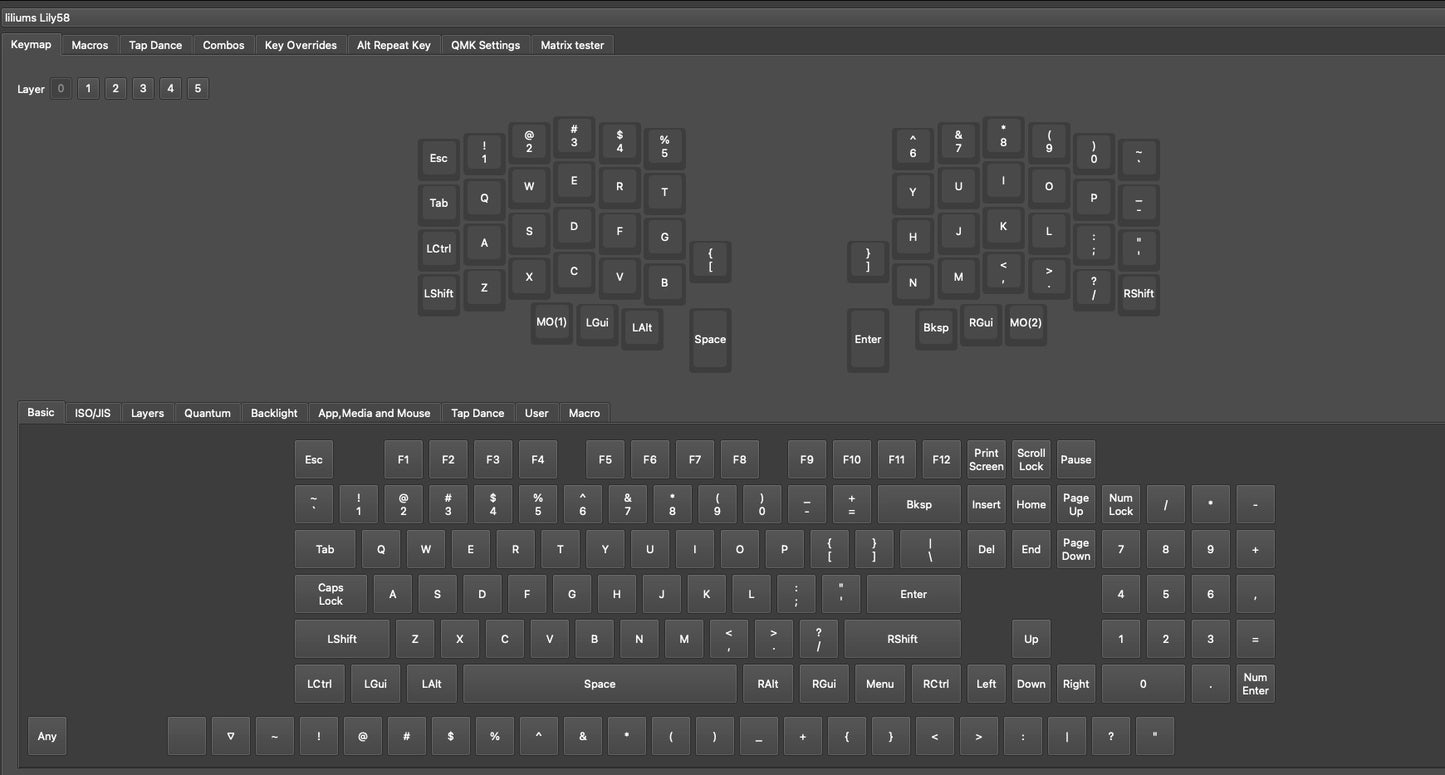Choose the Page Up keycode
Screen dimensions: 1445x775
point(1076,505)
